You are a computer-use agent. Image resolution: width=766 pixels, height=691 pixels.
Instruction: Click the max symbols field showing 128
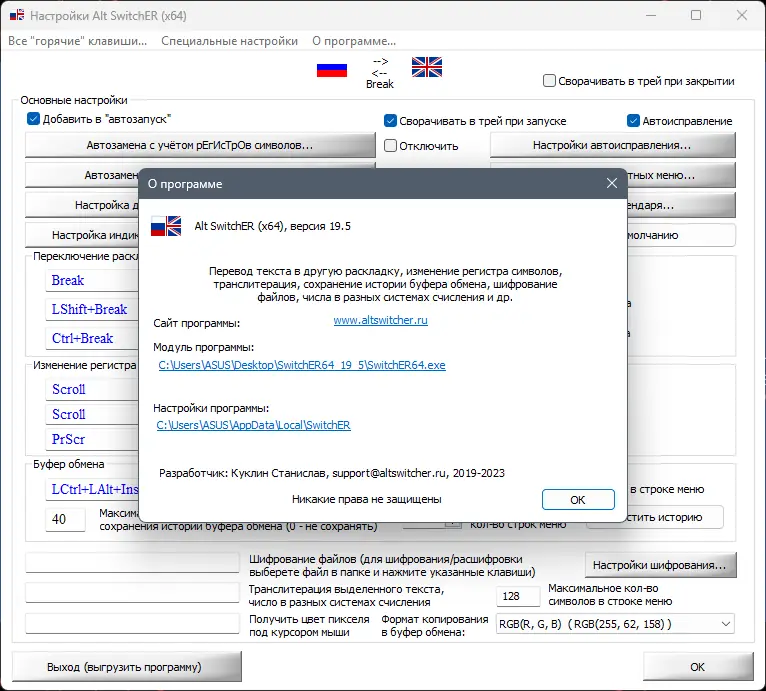[518, 596]
